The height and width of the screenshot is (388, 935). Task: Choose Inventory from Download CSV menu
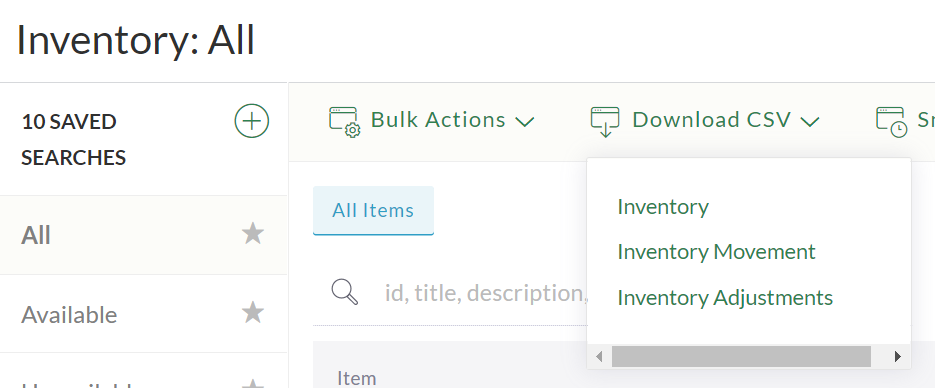[663, 207]
